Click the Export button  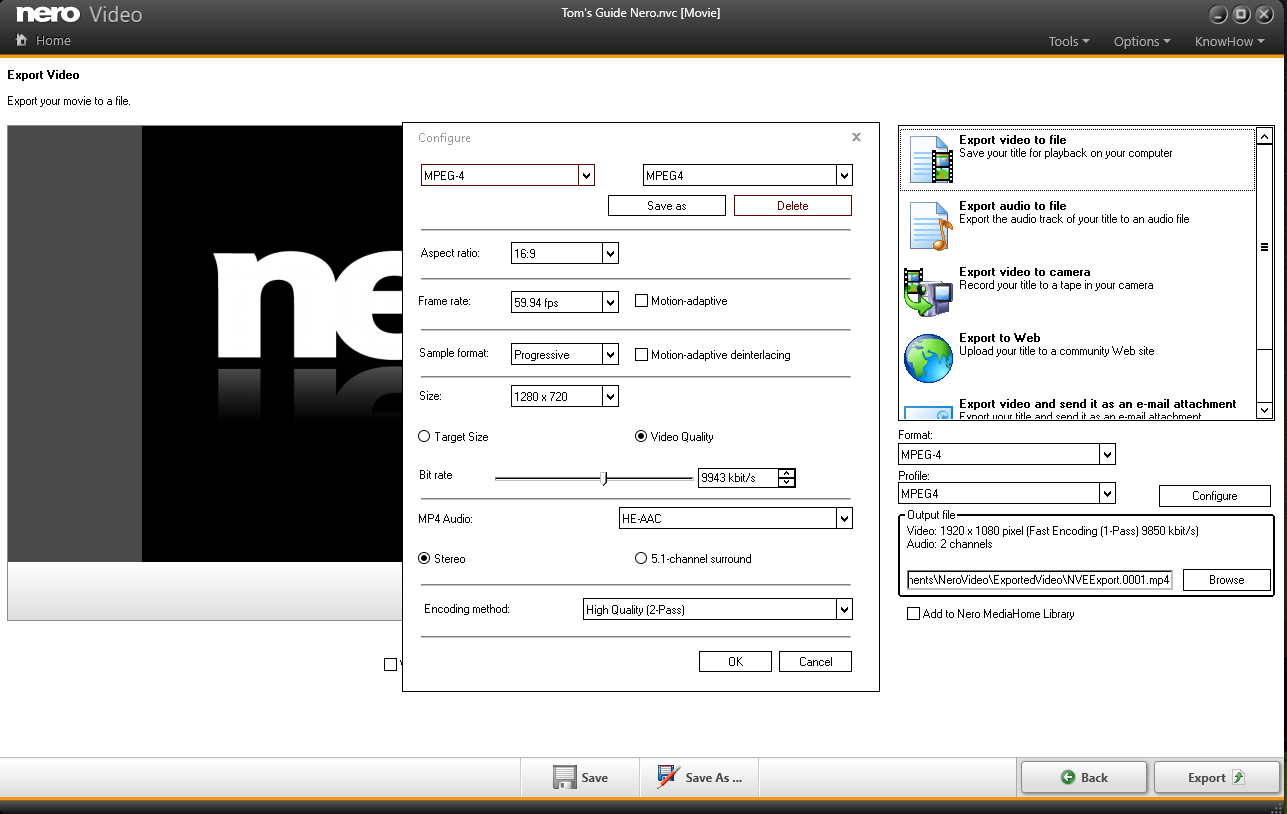click(x=1217, y=777)
